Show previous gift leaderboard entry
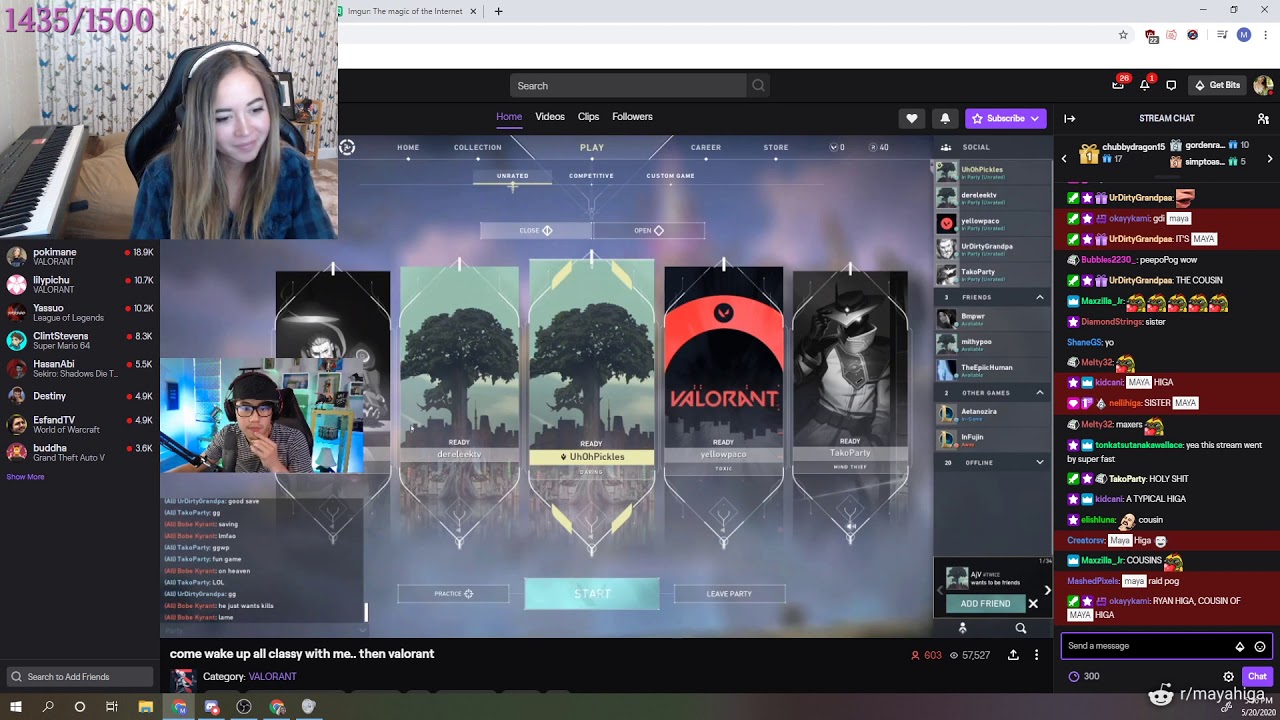This screenshot has width=1280, height=720. click(1064, 158)
